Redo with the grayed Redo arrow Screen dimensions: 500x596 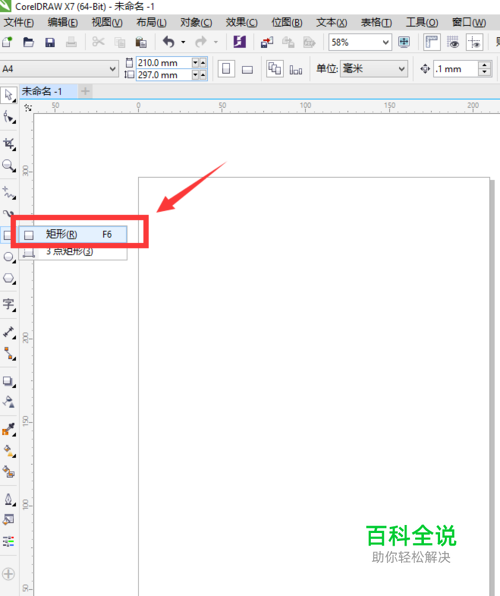click(201, 42)
